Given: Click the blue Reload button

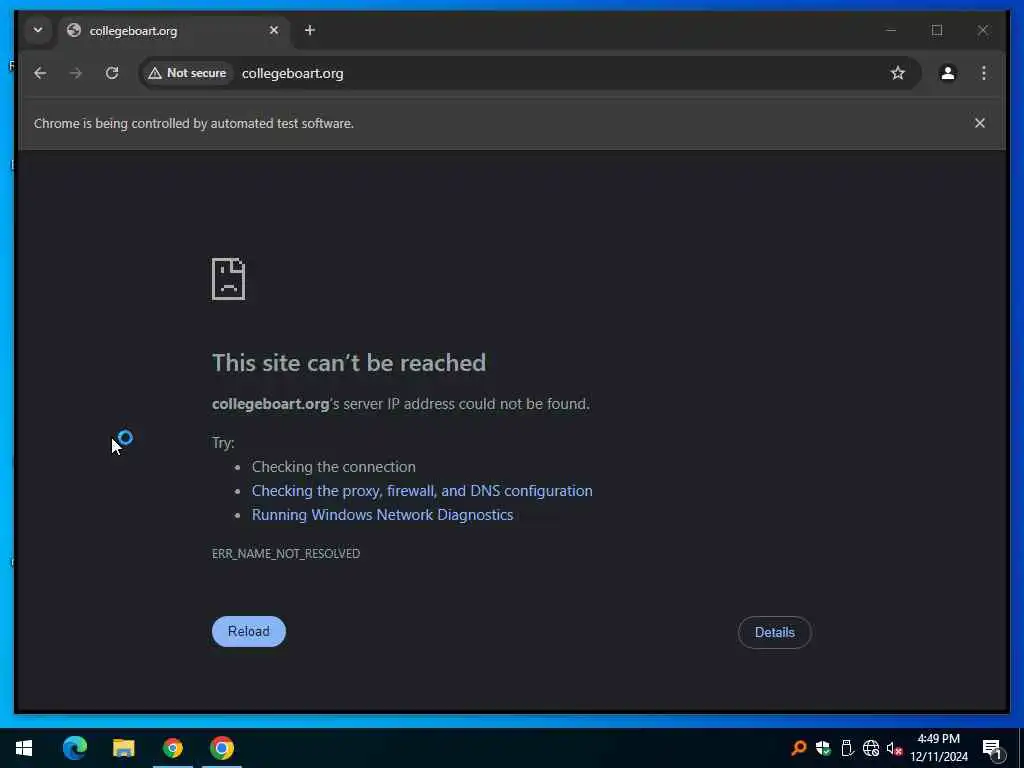Looking at the screenshot, I should click(x=249, y=632).
